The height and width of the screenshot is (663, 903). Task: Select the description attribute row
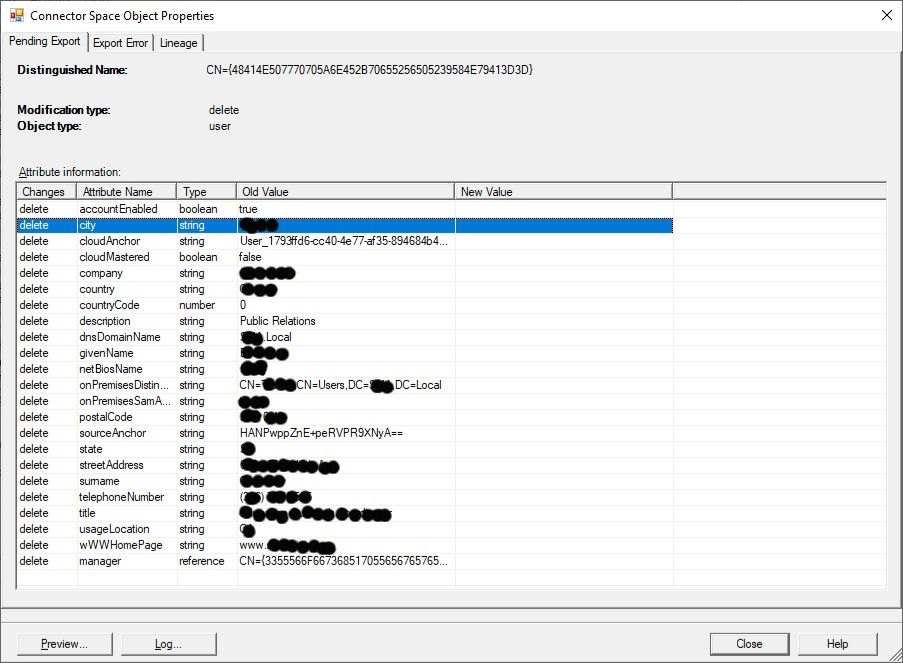click(345, 321)
